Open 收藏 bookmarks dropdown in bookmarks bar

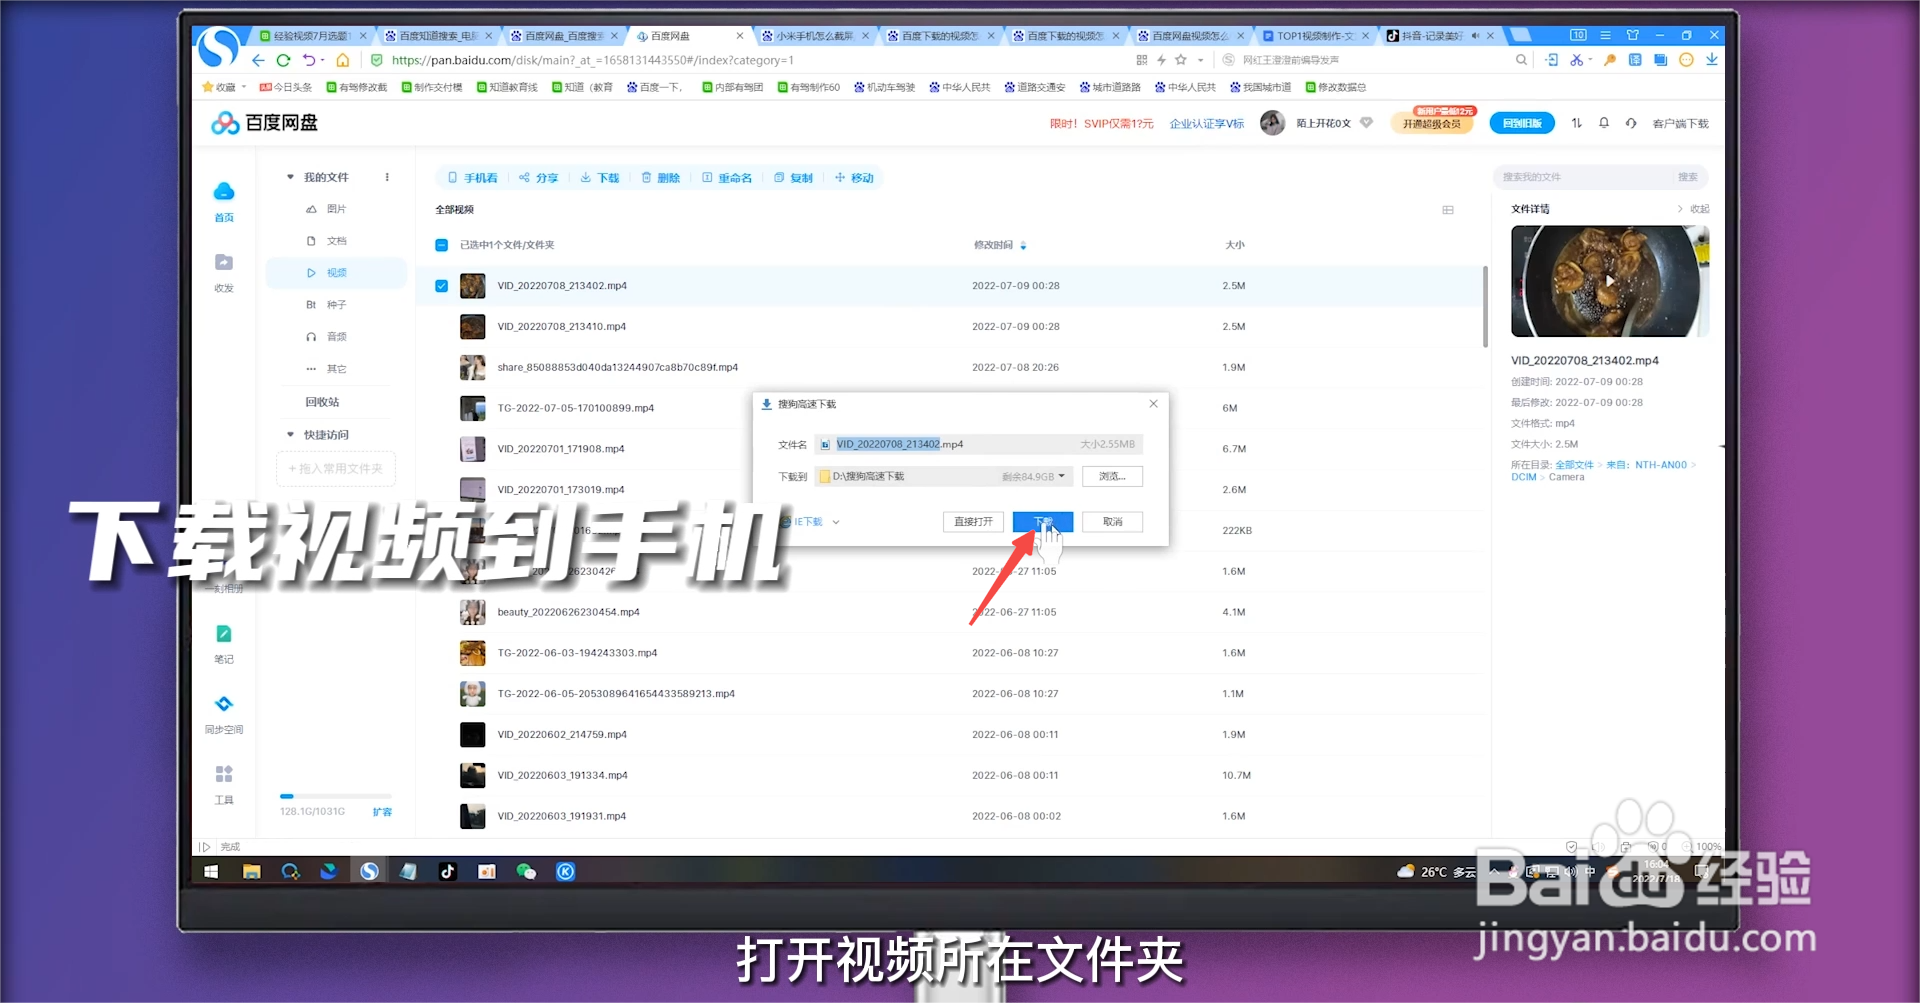pyautogui.click(x=224, y=87)
